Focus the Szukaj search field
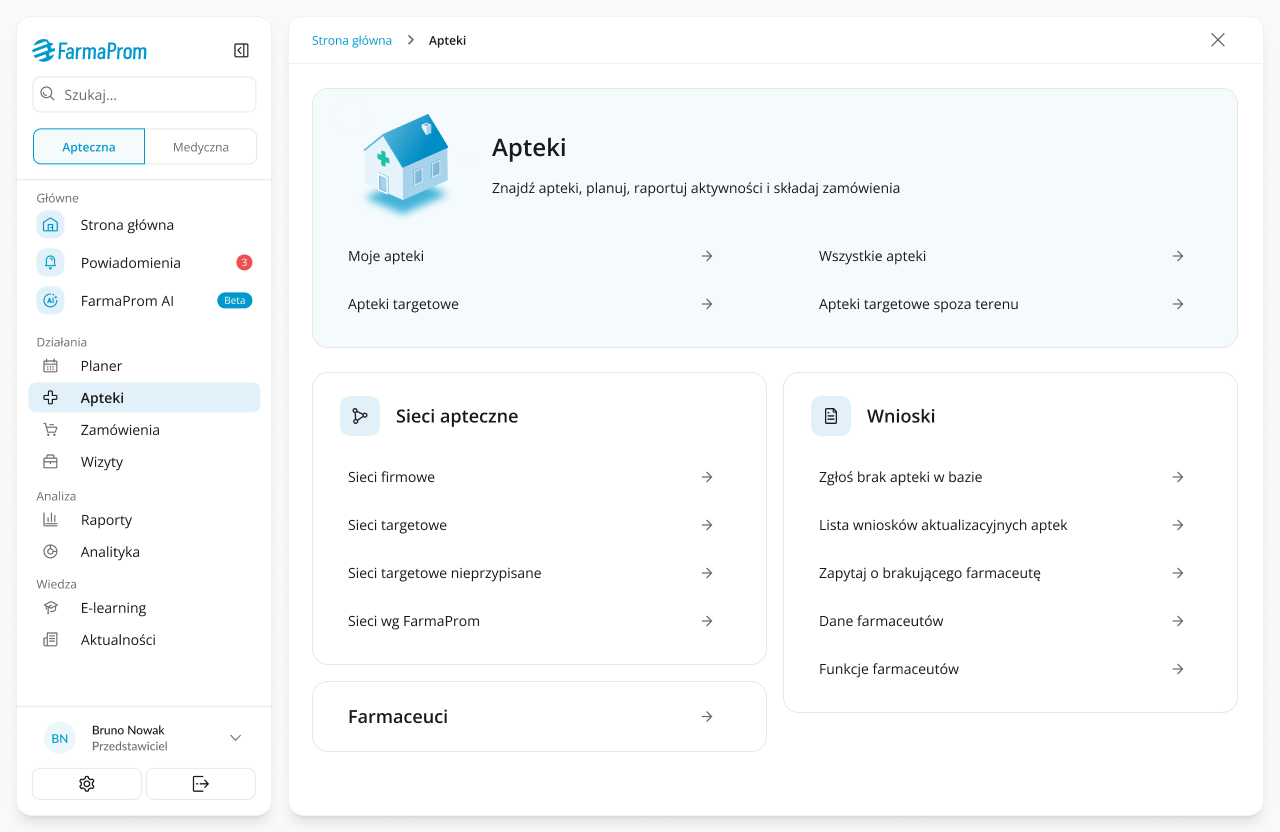 (x=144, y=95)
